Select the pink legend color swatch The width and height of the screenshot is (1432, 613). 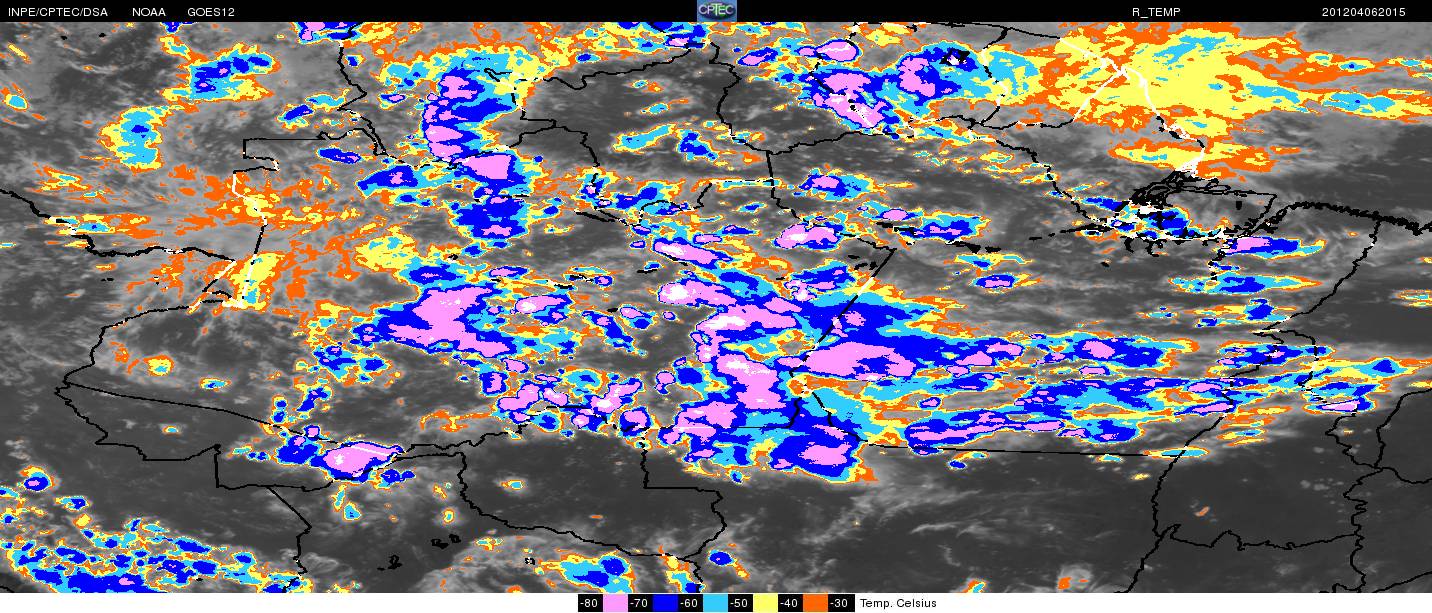point(615,603)
